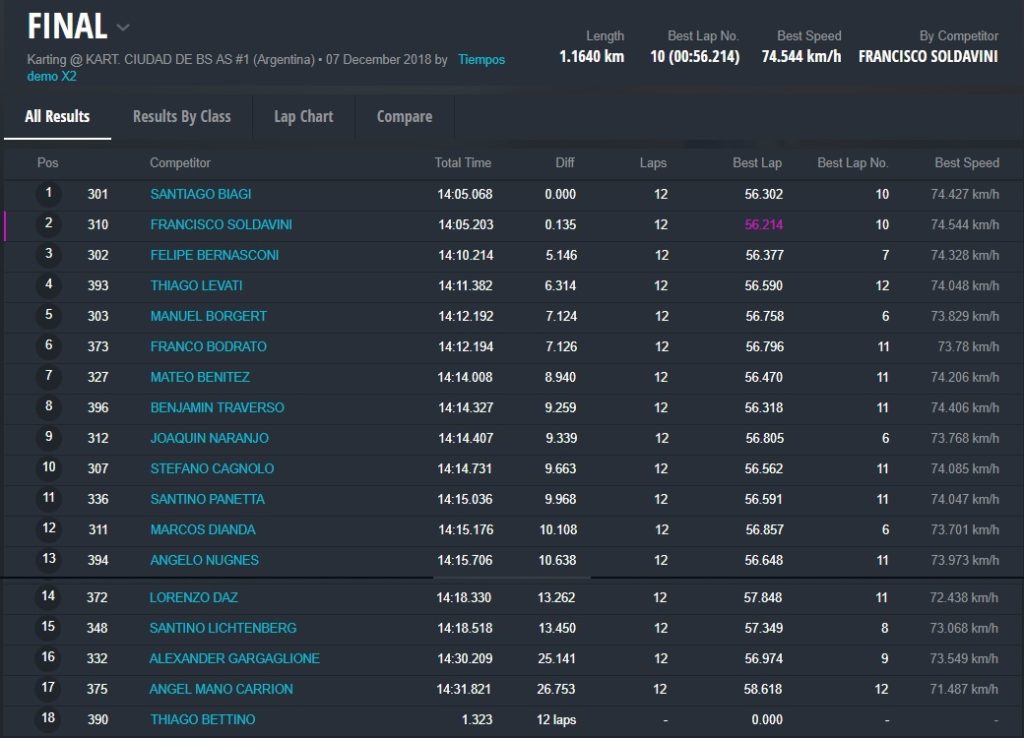Screen dimensions: 1024x738
Task: Click the position 13 circle badge
Action: [48, 560]
